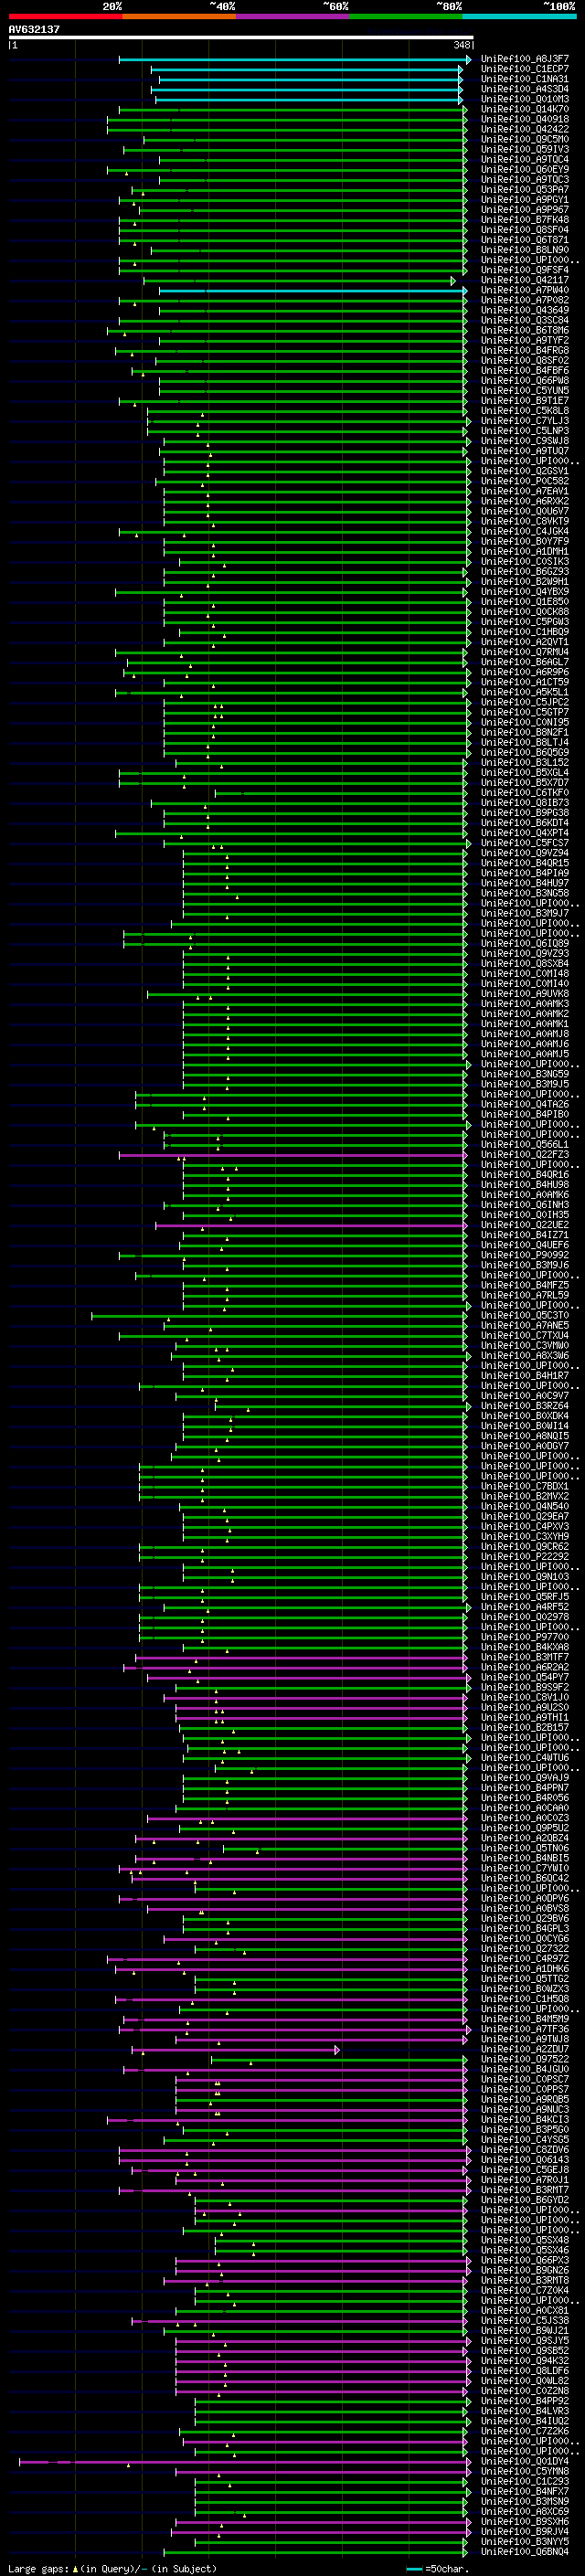Viewport: 585px width, 2576px height.
Task: Select the UniRef100_Q42422 hit
Action: coord(525,129)
